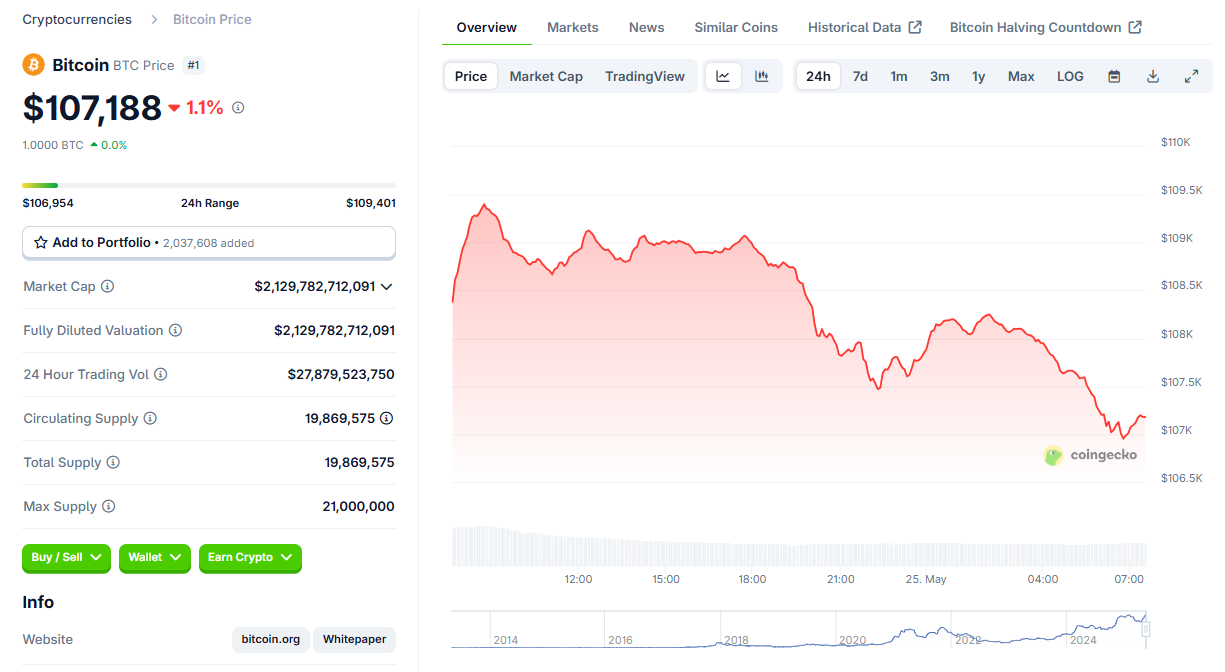Click the Bitcoin logo icon
Screen dimensions: 1225x672
[34, 65]
